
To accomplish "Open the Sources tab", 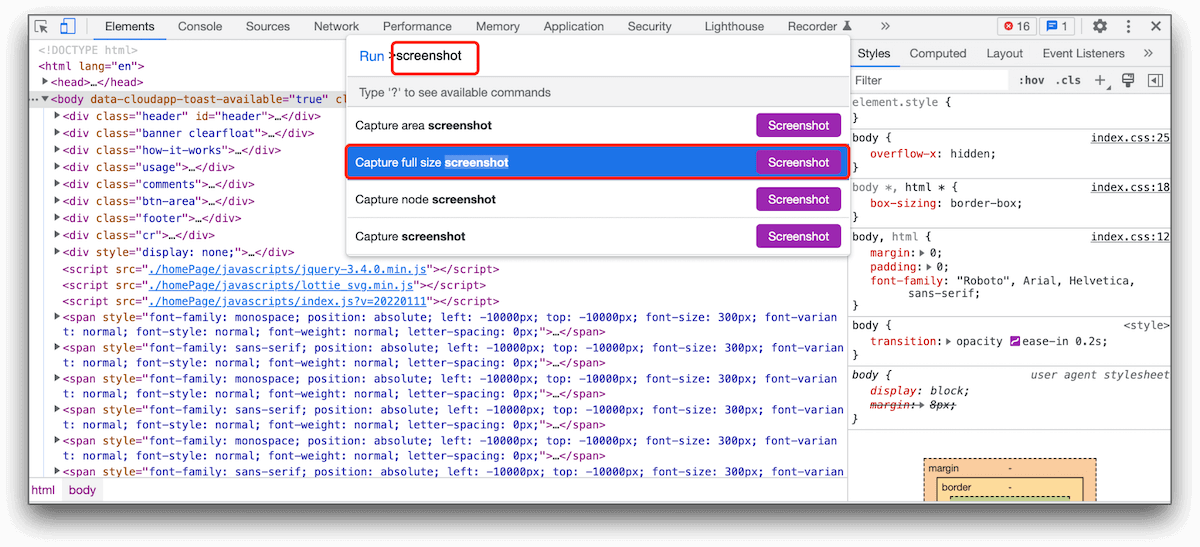I will 267,27.
